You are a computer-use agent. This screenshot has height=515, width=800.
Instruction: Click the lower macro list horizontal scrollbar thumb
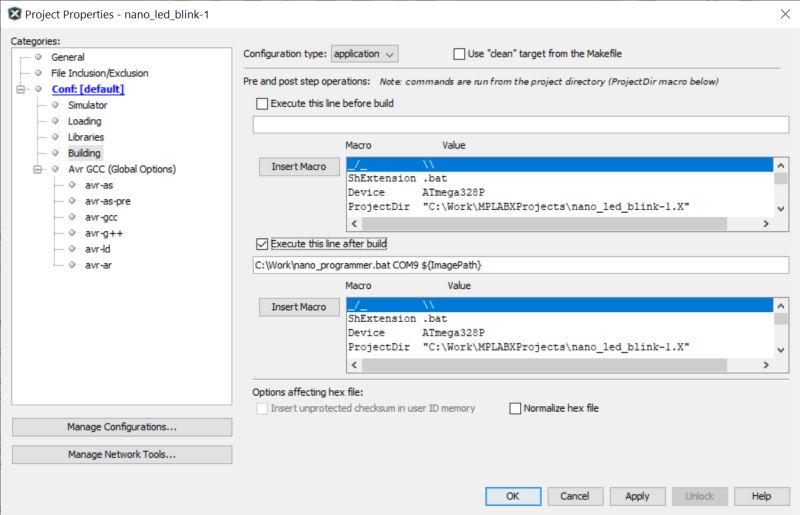point(544,365)
